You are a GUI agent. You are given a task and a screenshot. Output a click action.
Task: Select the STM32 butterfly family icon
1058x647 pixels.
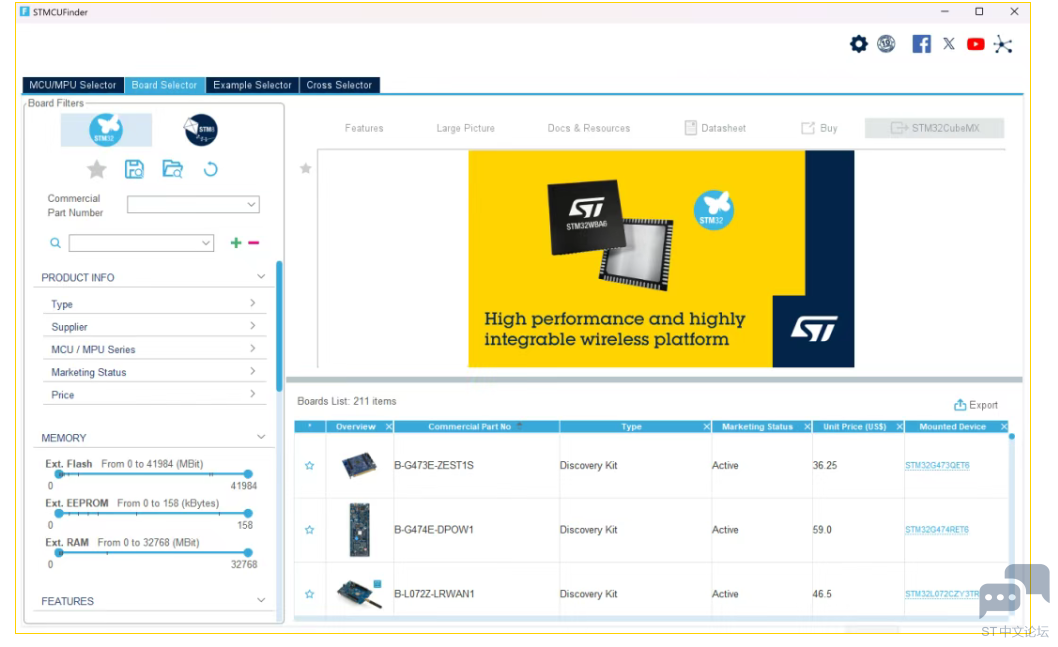[x=106, y=130]
